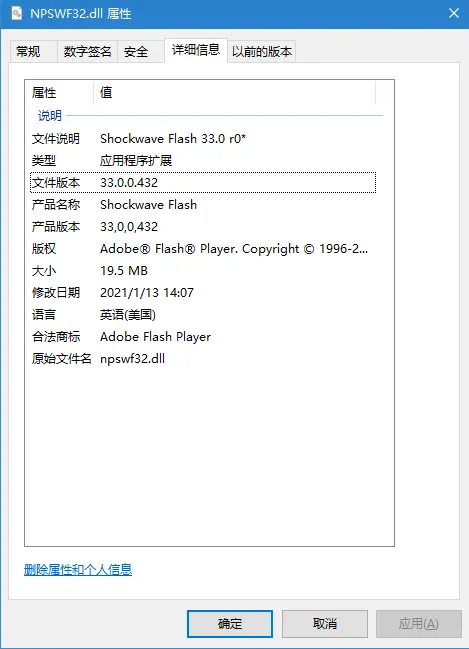Screen dimensions: 469x649
Task: Select the 合法商标 property label
Action: (x=56, y=337)
